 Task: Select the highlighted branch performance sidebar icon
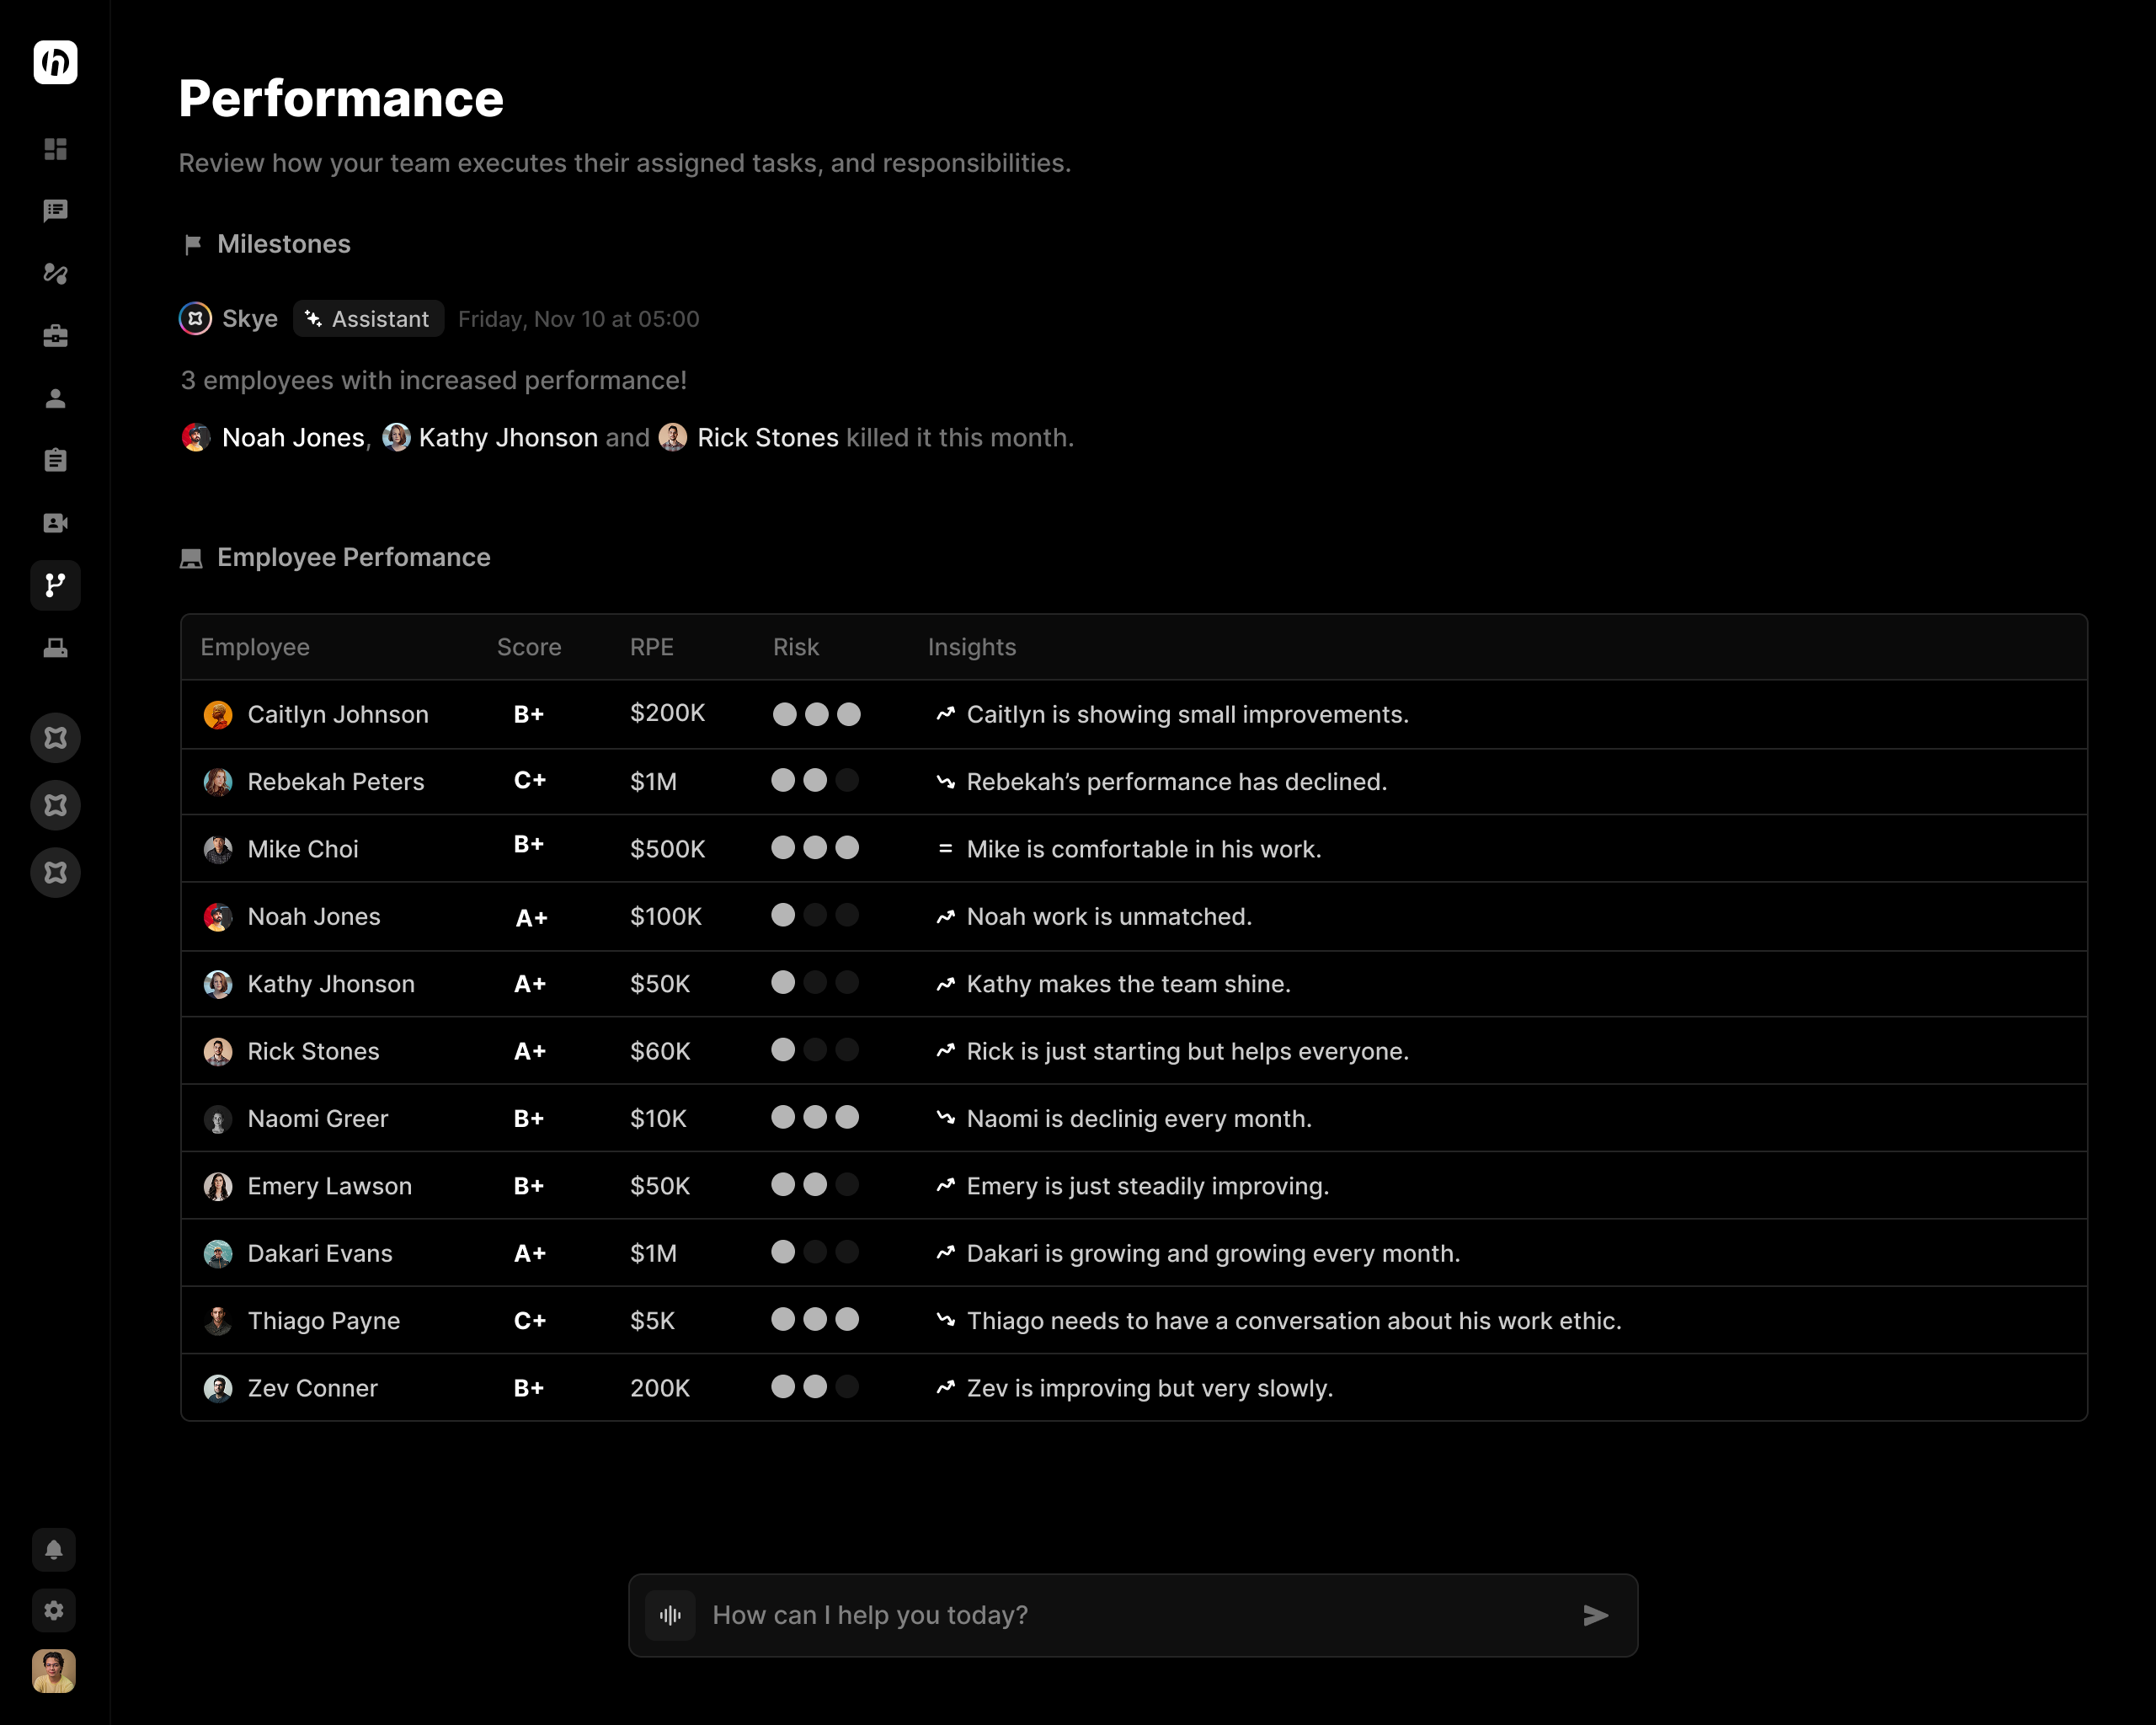55,585
